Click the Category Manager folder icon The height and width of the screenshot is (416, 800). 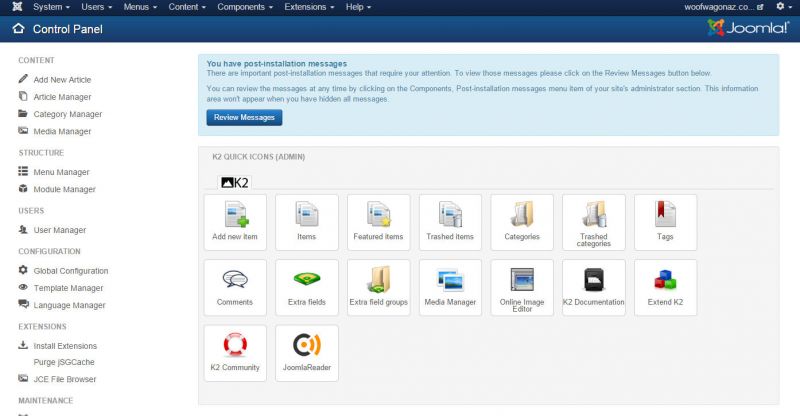click(x=23, y=113)
